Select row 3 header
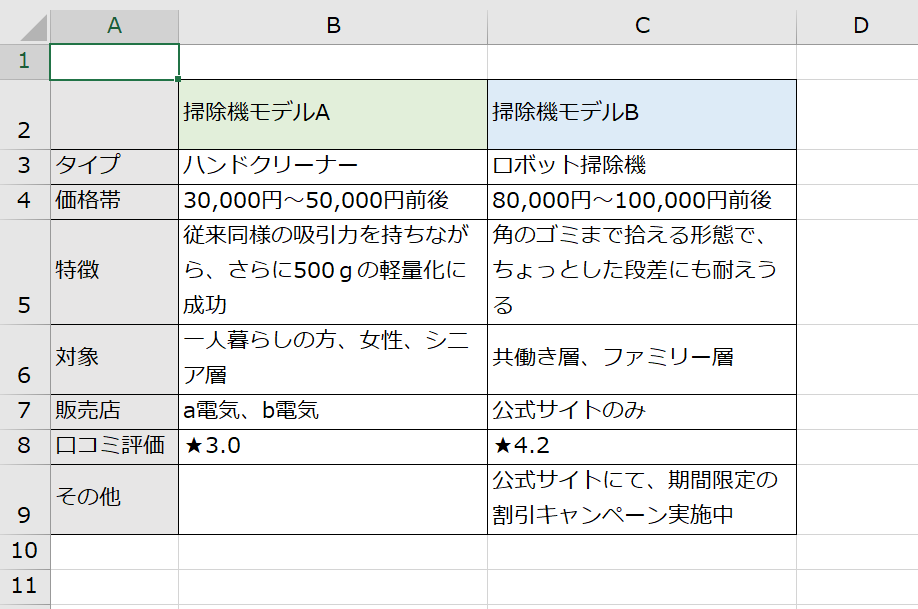 25,167
